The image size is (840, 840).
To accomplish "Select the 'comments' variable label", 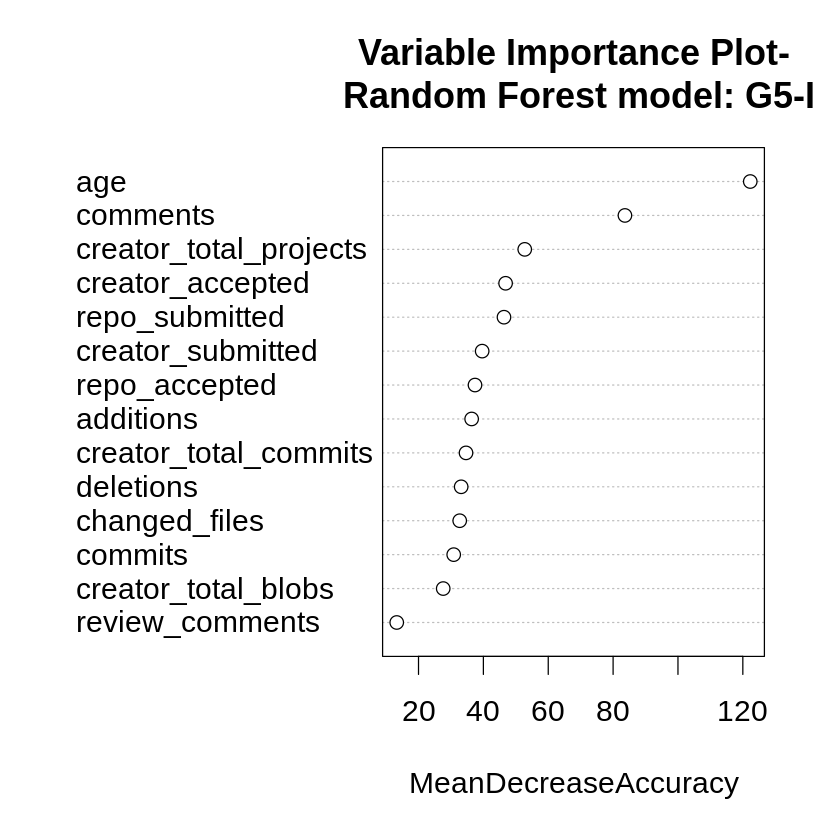I will click(x=145, y=215).
